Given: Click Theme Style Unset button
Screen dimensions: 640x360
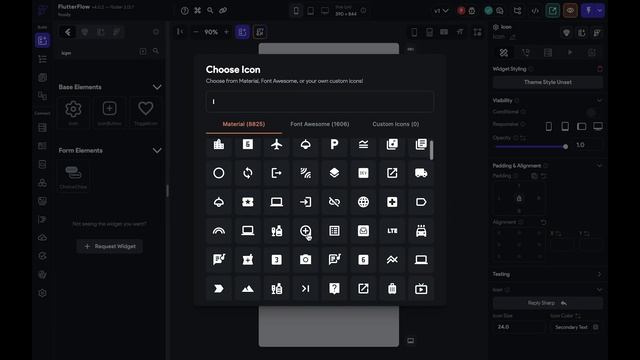Looking at the screenshot, I should click(x=548, y=82).
